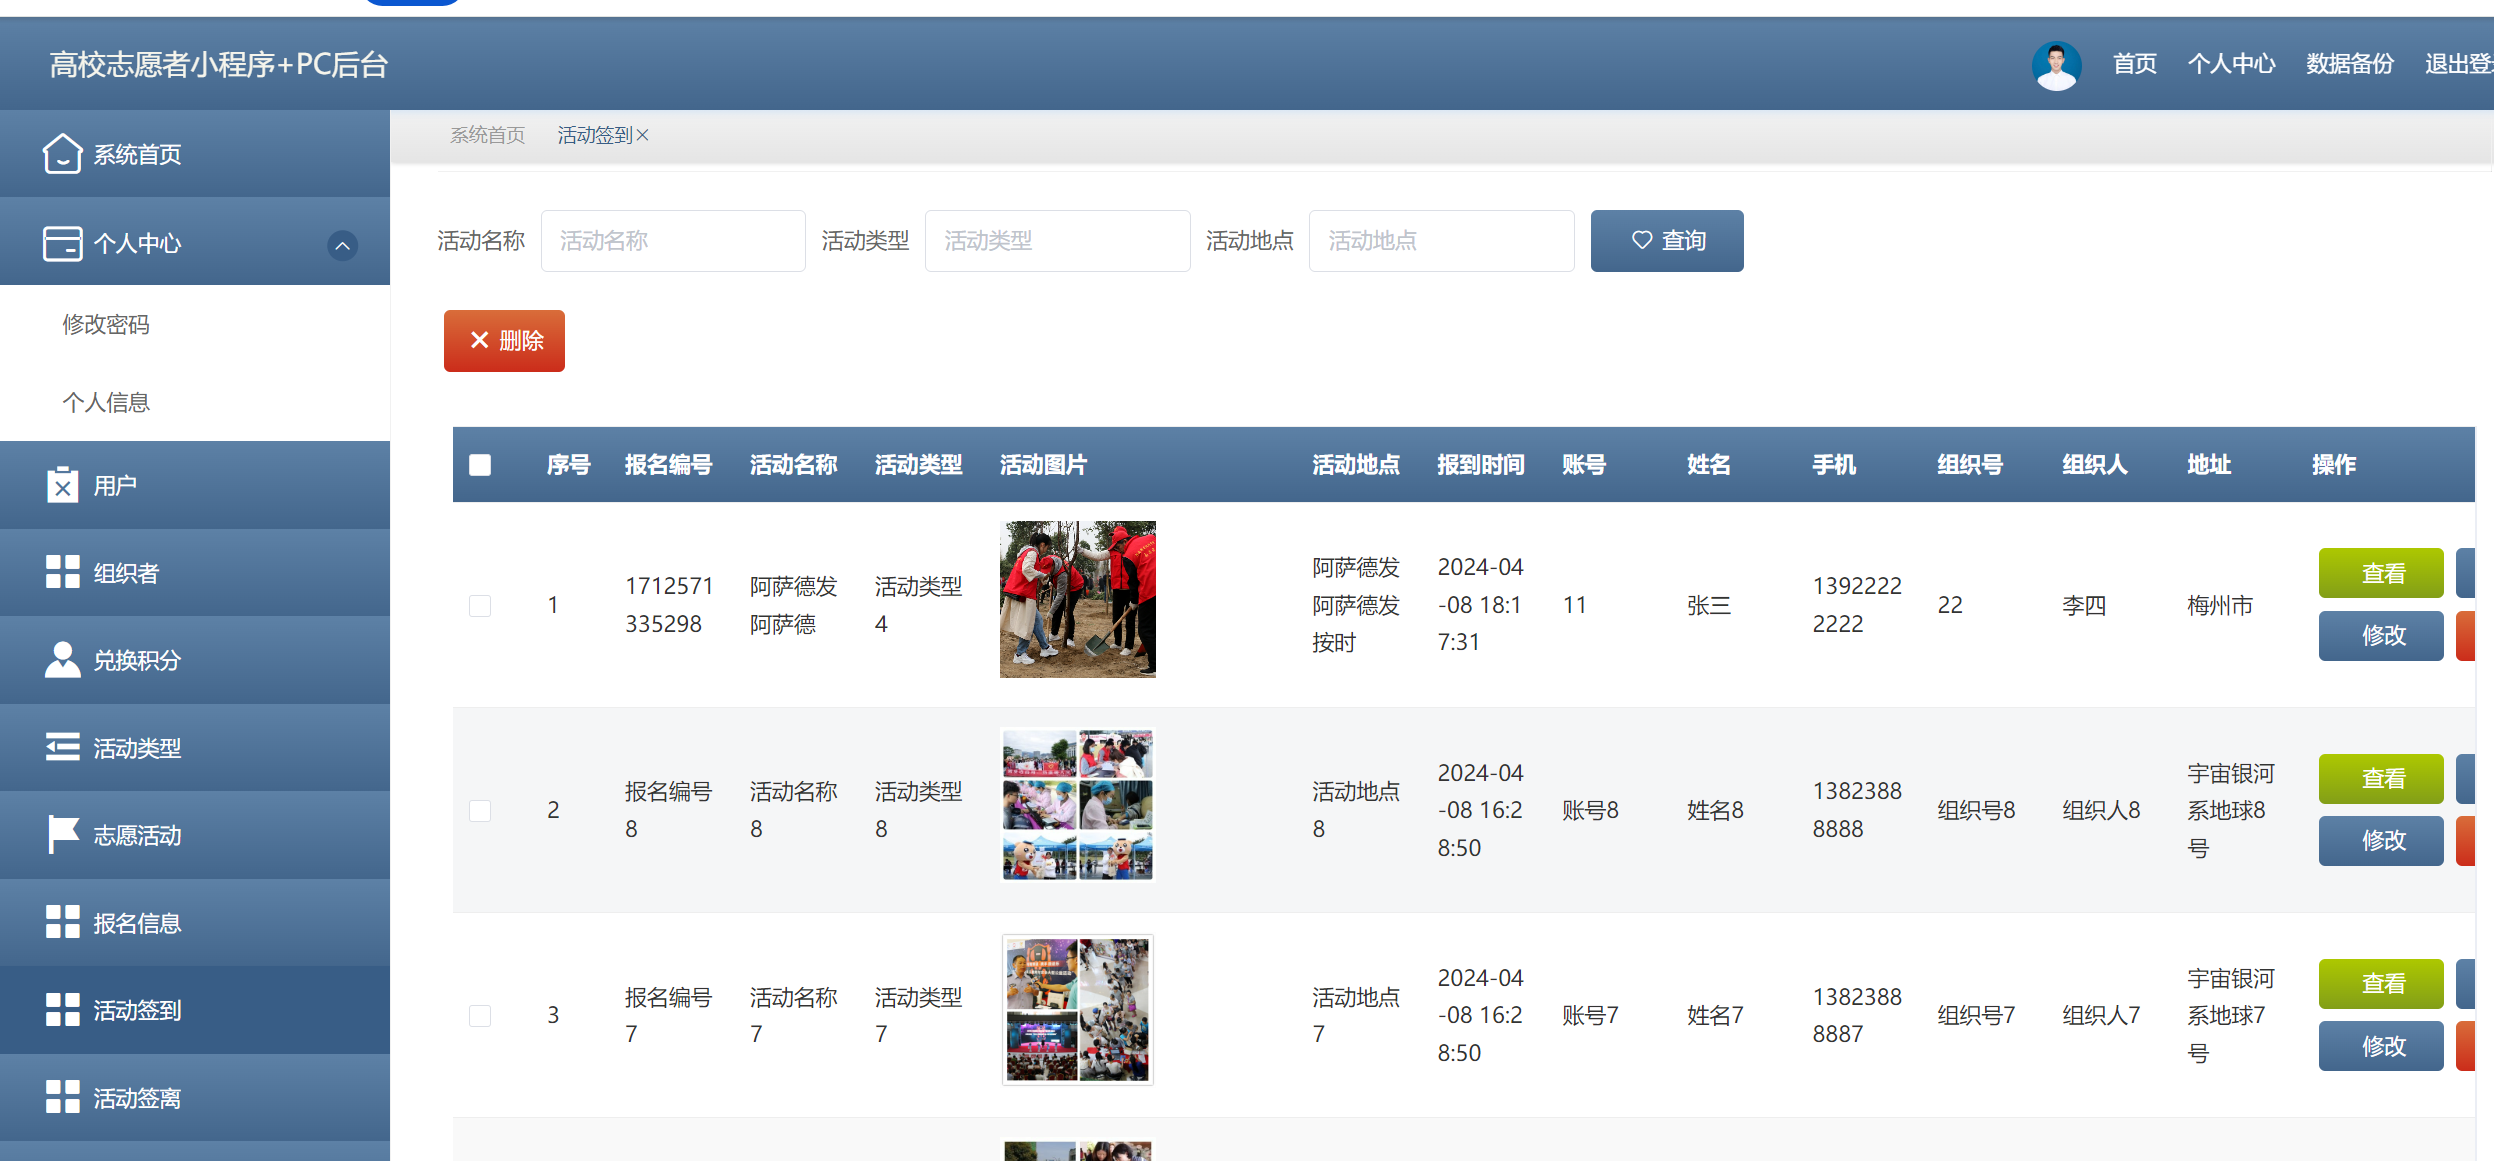Click the grid icon beside 报名信息

tap(62, 922)
